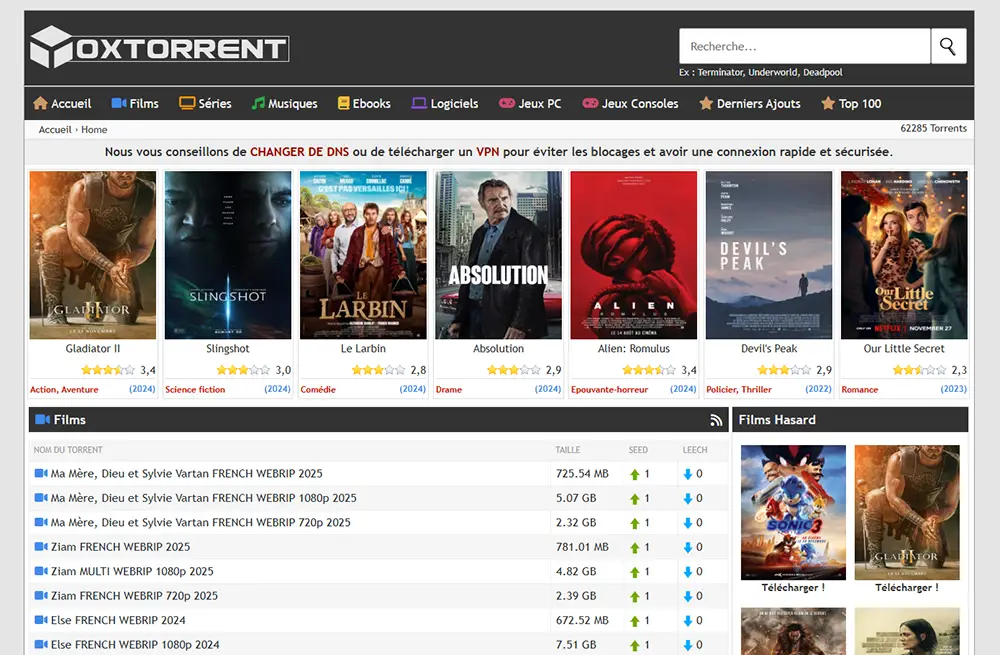Open the Our Little Secret poster
Image resolution: width=1000 pixels, height=655 pixels.
pyautogui.click(x=904, y=255)
